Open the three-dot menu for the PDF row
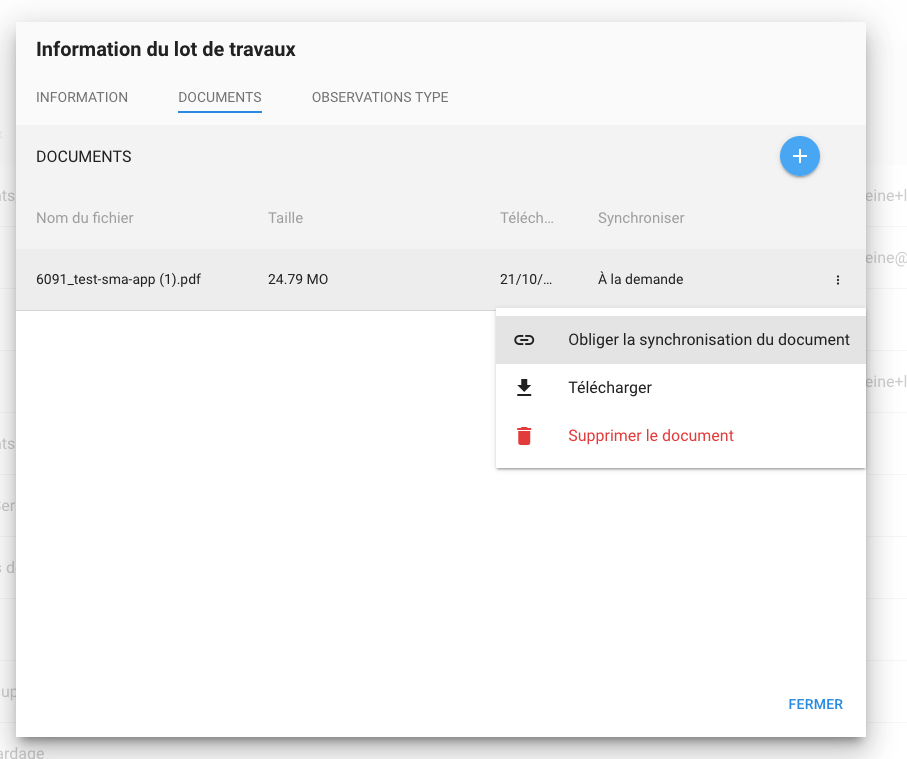907x759 pixels. (837, 280)
